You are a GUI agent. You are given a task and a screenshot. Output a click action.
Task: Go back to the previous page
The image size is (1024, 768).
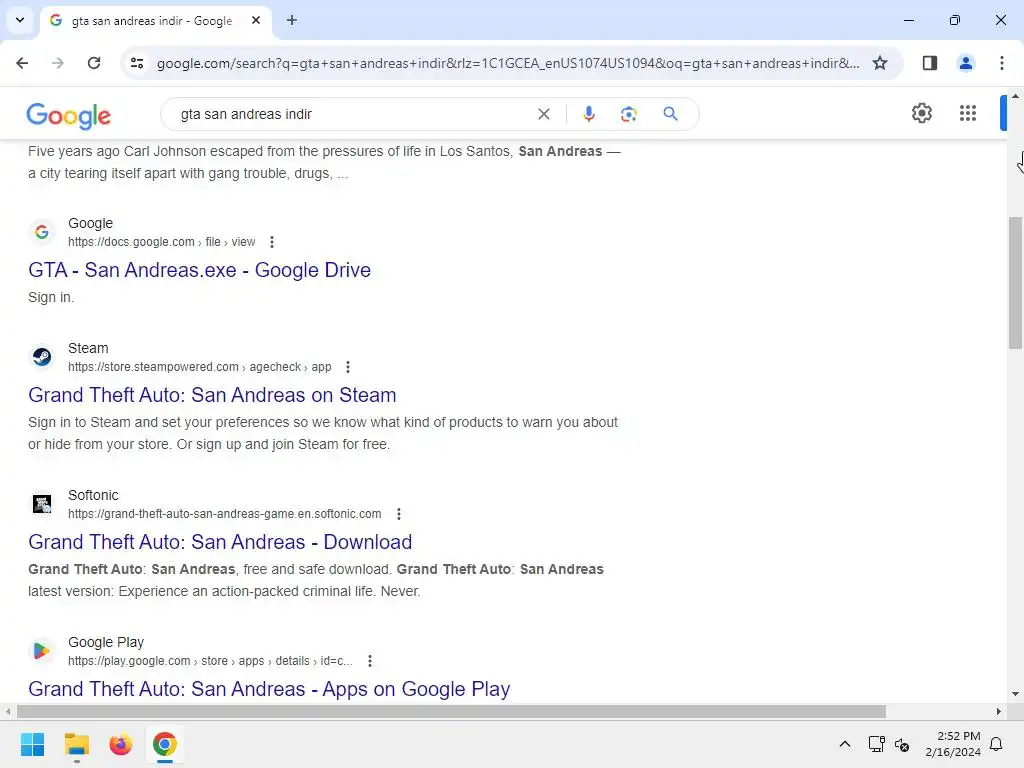22,63
